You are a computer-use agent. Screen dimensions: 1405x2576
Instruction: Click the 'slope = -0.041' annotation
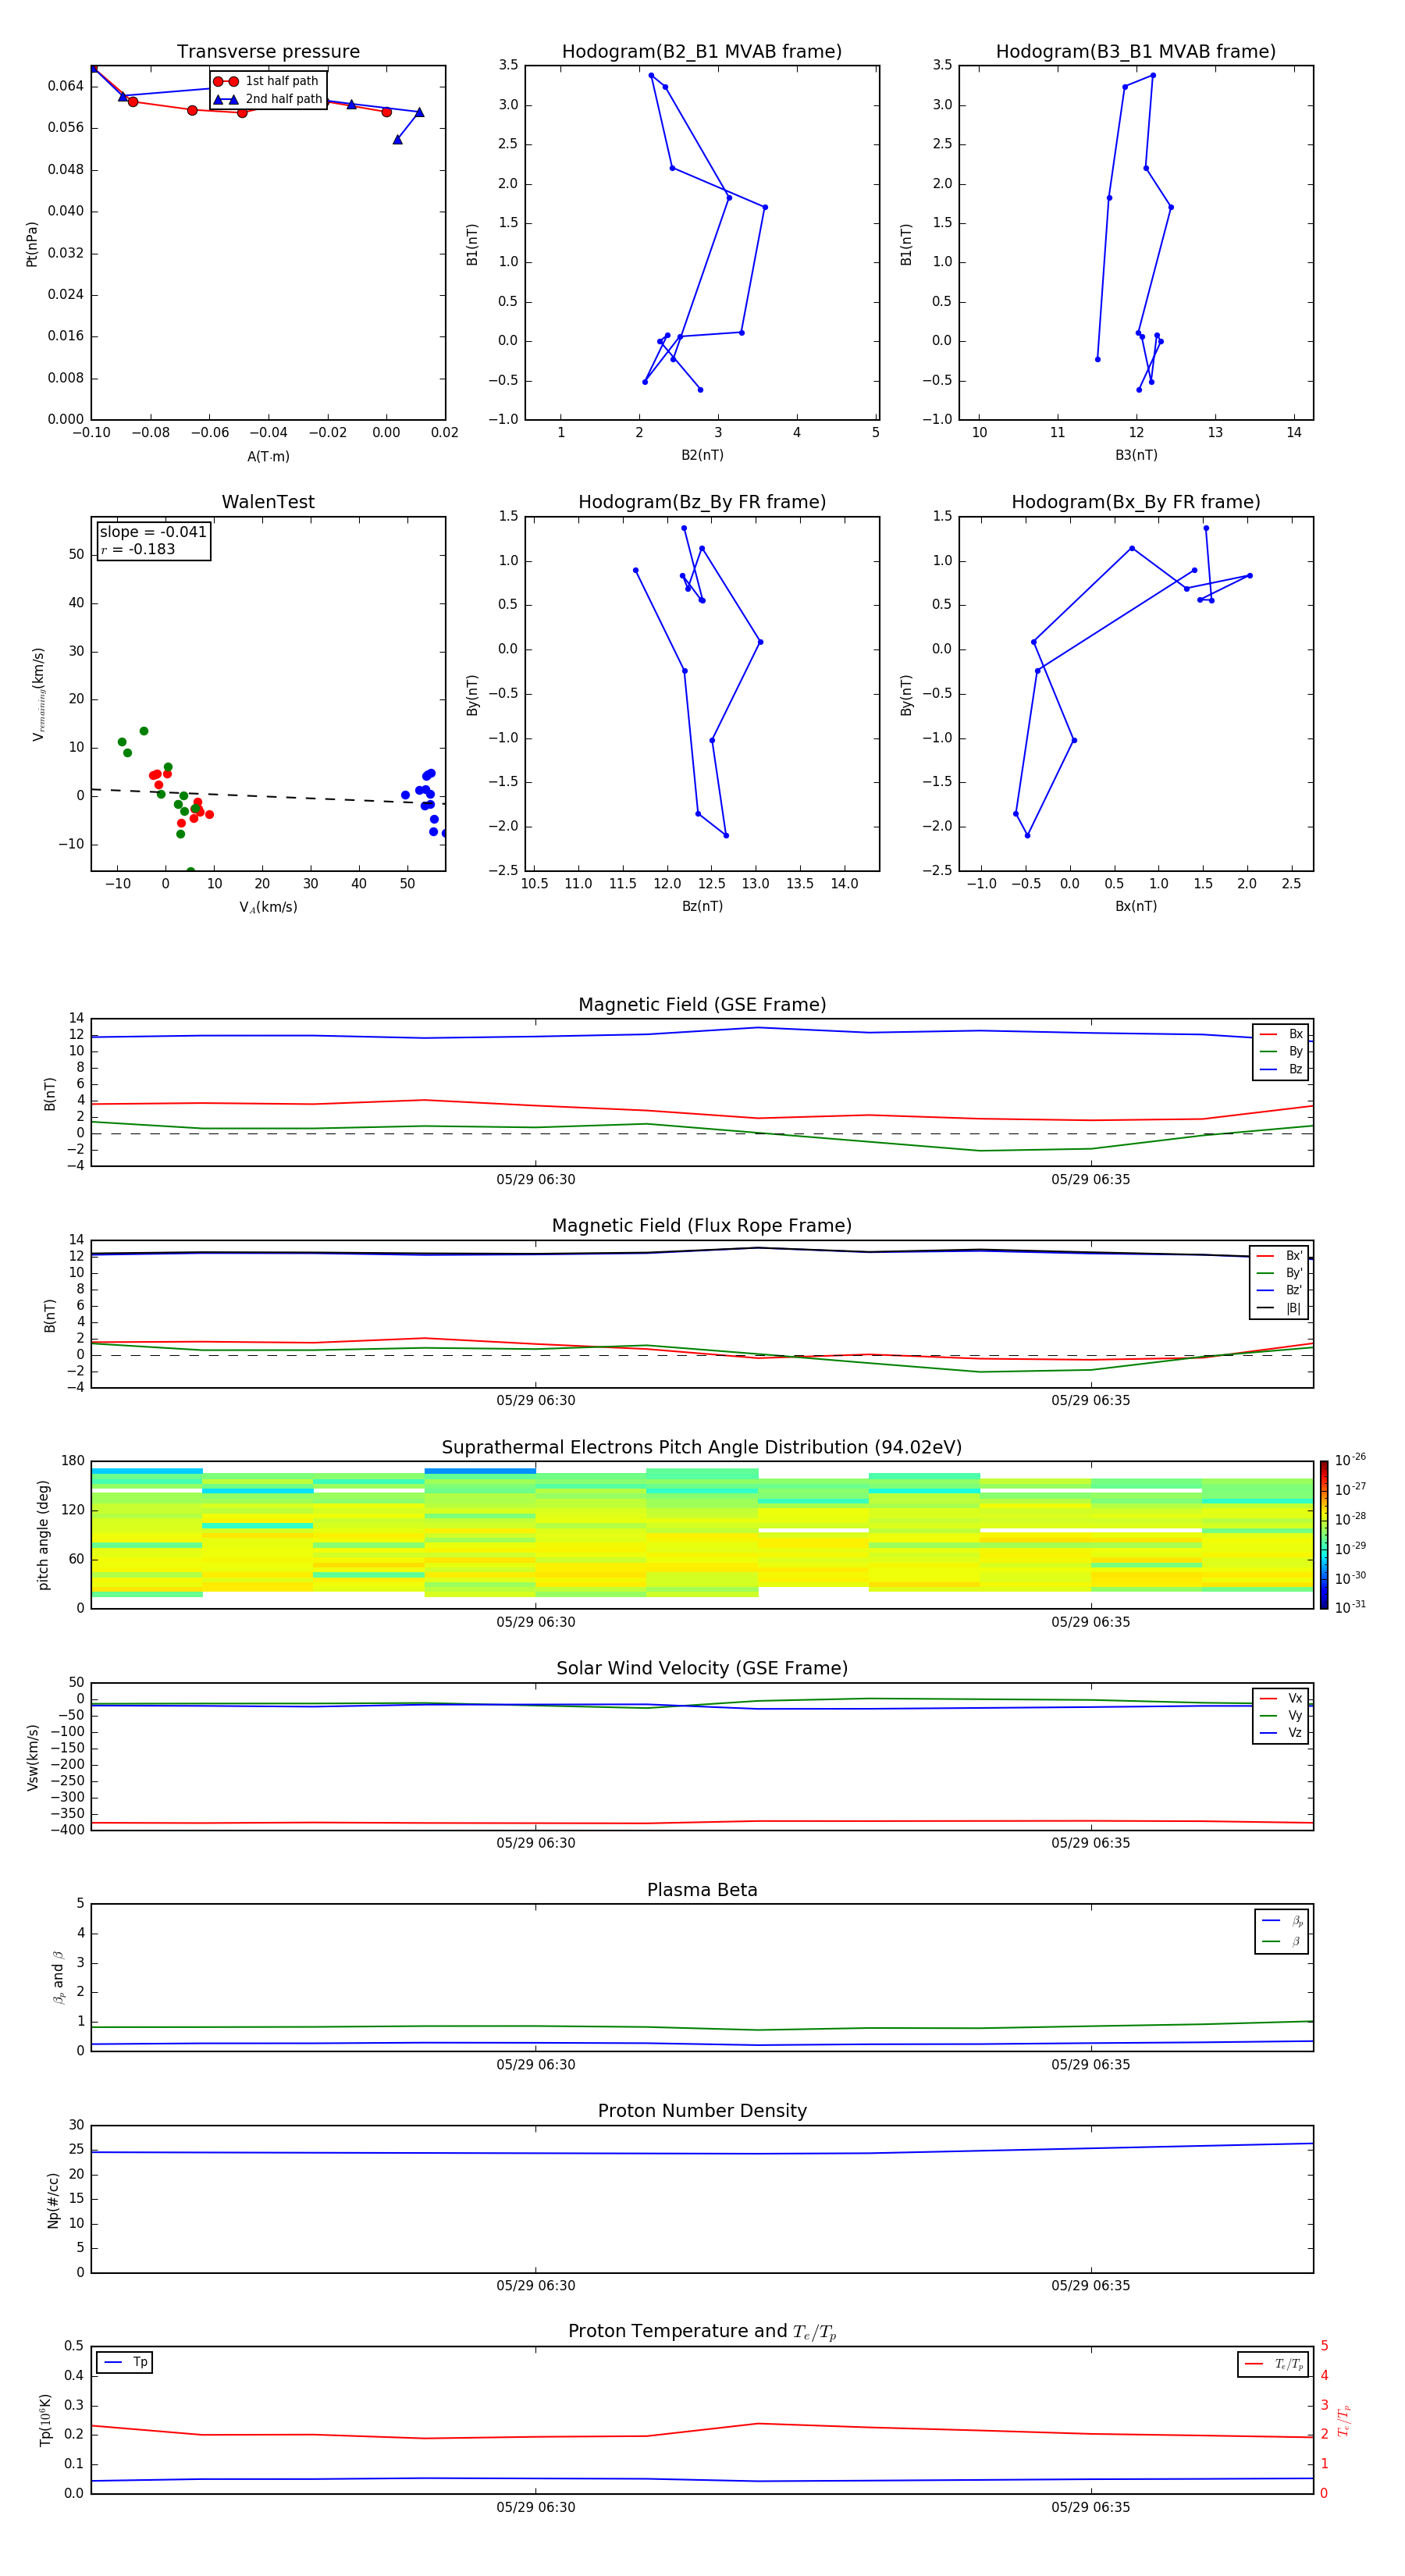153,532
